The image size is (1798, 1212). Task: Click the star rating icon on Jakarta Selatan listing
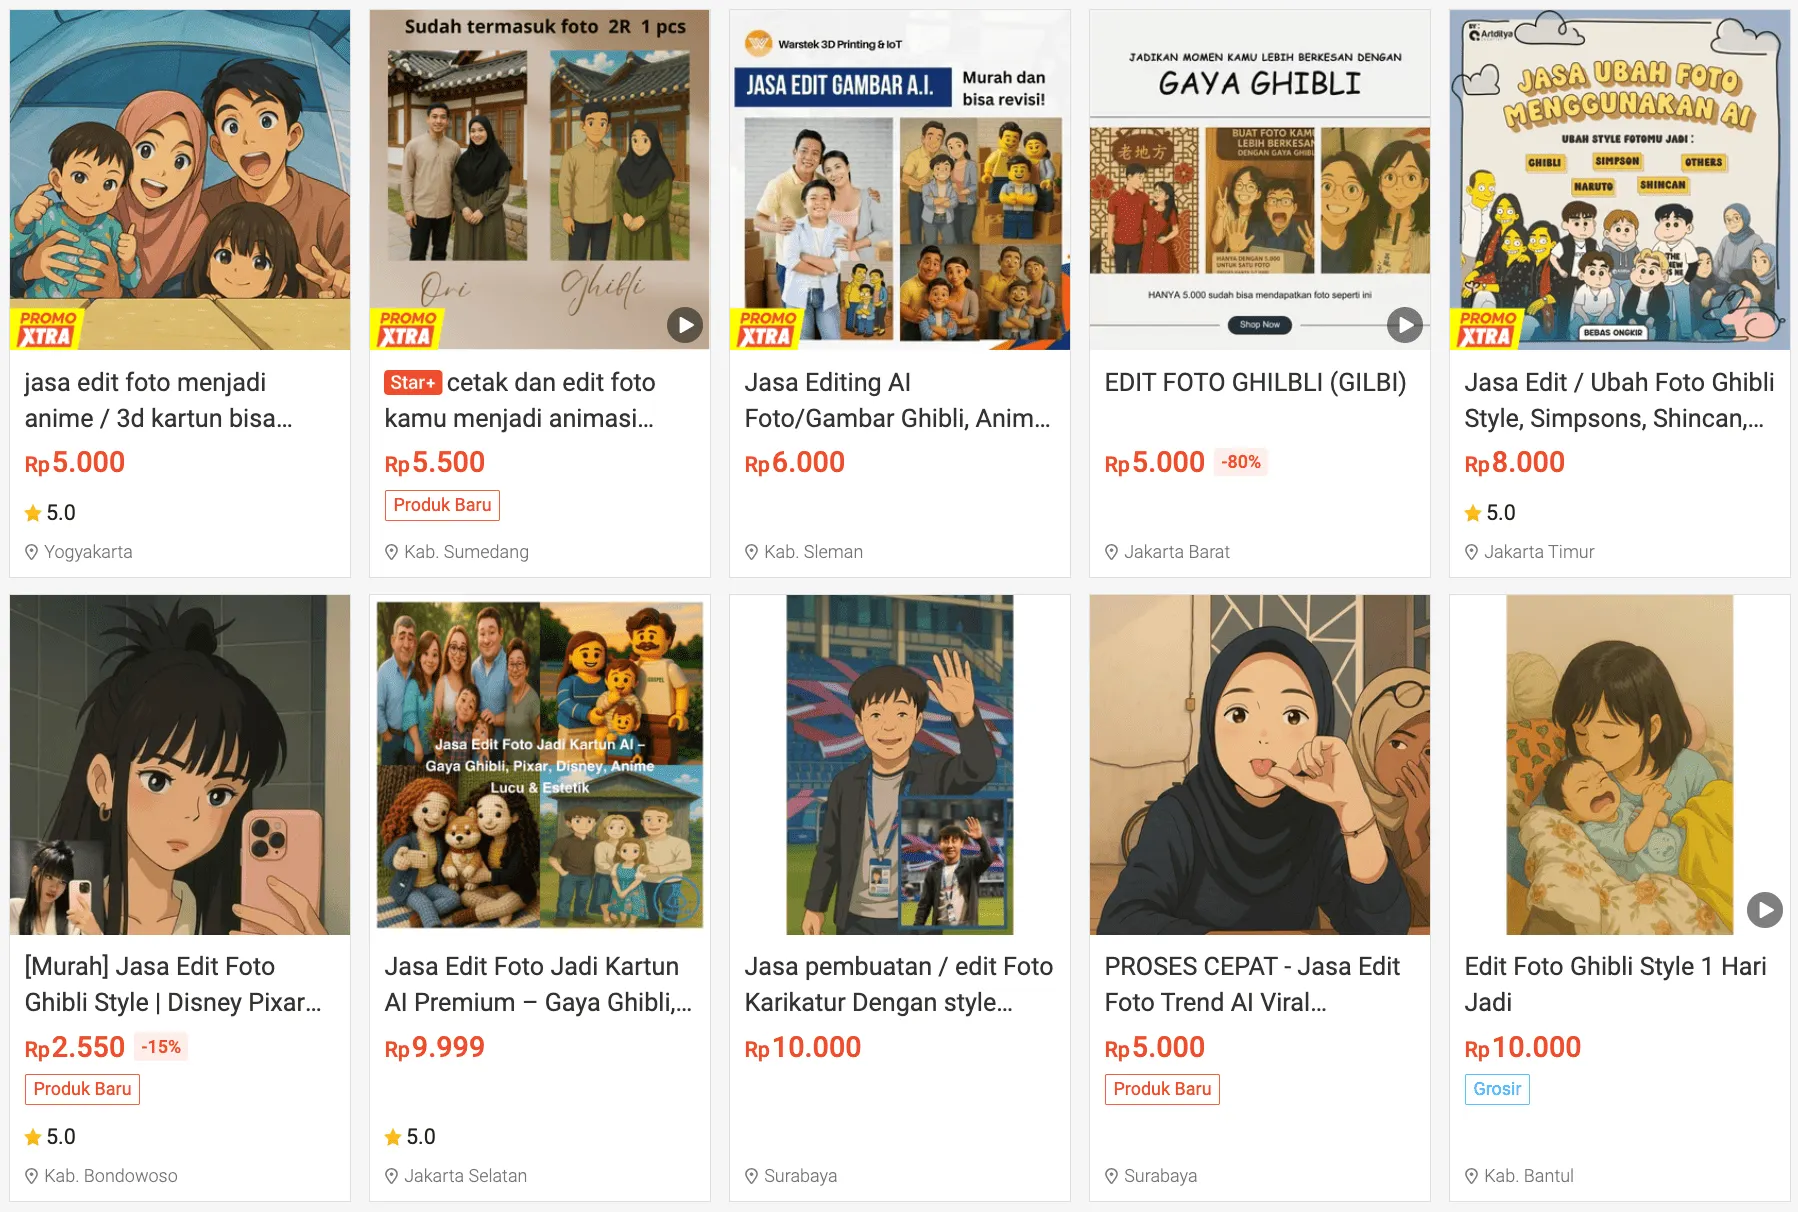pyautogui.click(x=393, y=1137)
